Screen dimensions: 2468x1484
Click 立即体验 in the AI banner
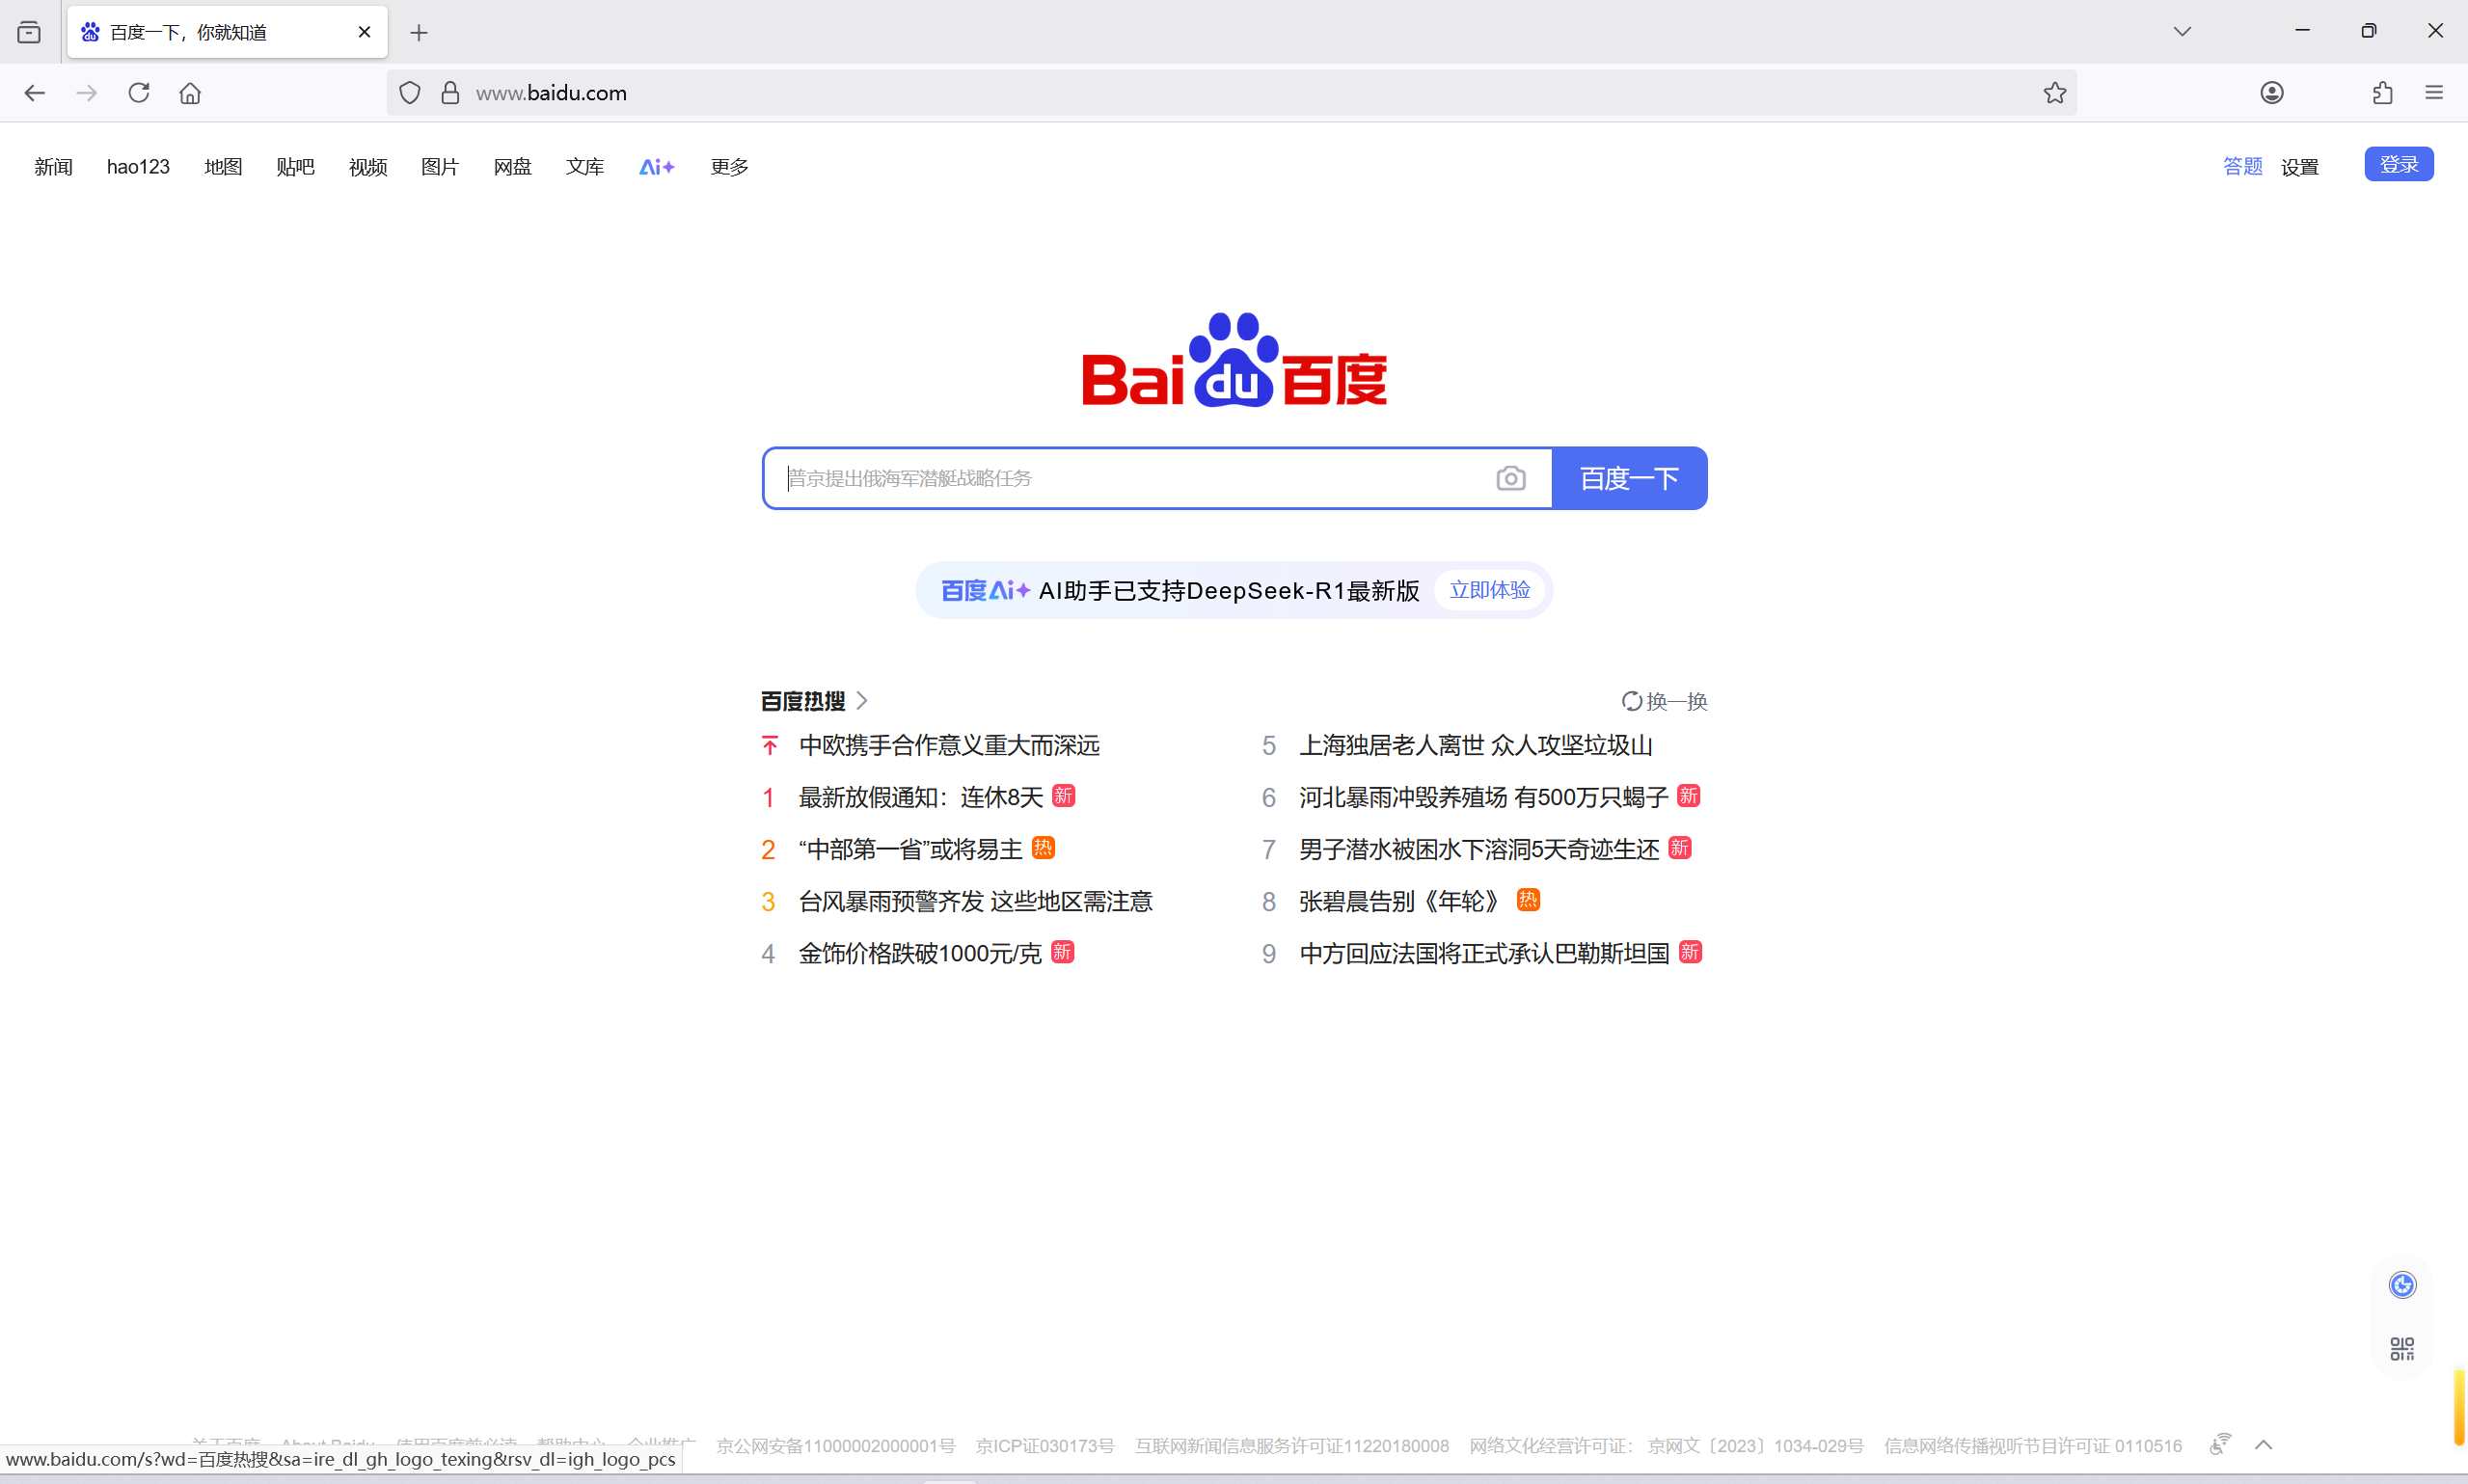tap(1490, 590)
